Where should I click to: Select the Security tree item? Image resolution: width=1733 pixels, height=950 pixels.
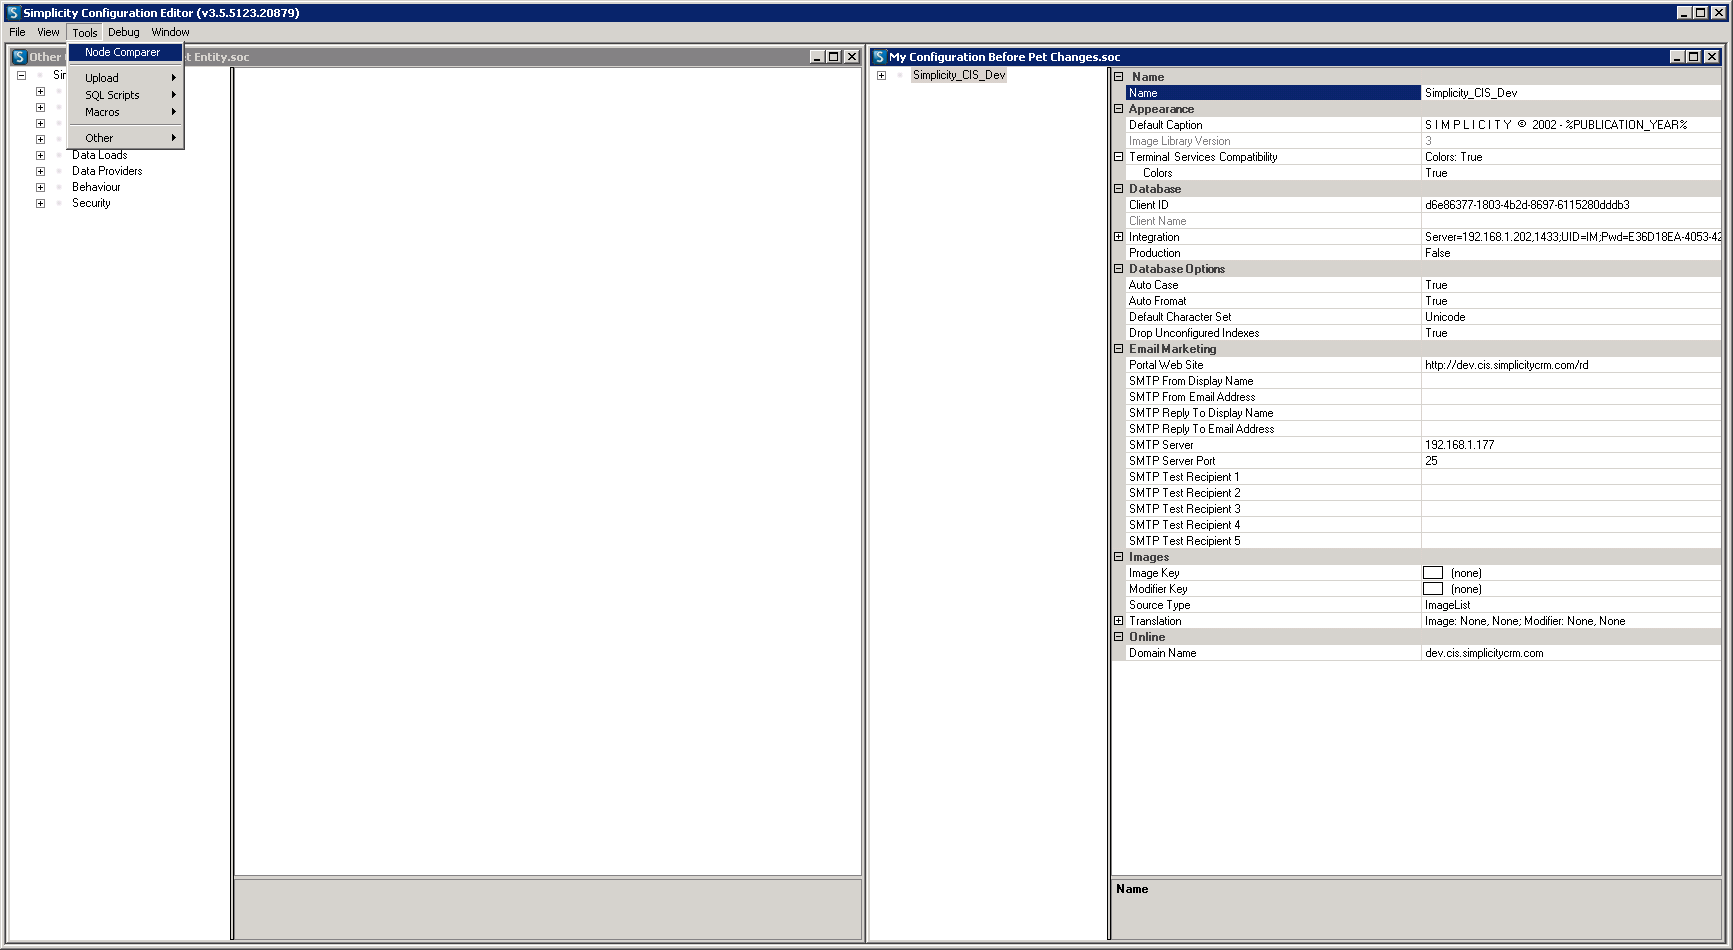[x=91, y=203]
